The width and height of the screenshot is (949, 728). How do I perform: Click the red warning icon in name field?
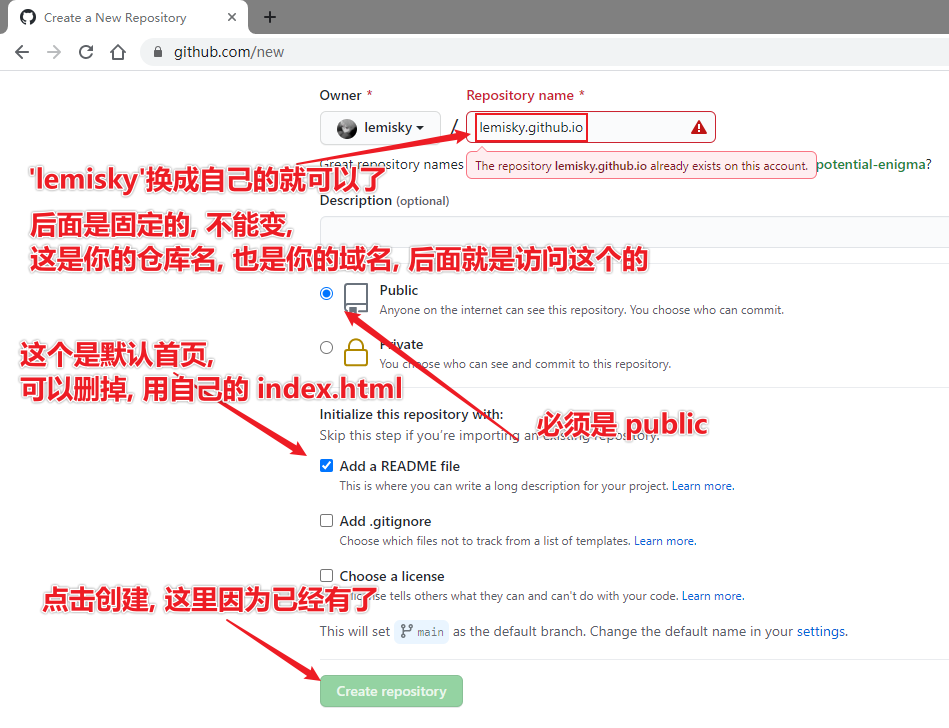coord(698,127)
